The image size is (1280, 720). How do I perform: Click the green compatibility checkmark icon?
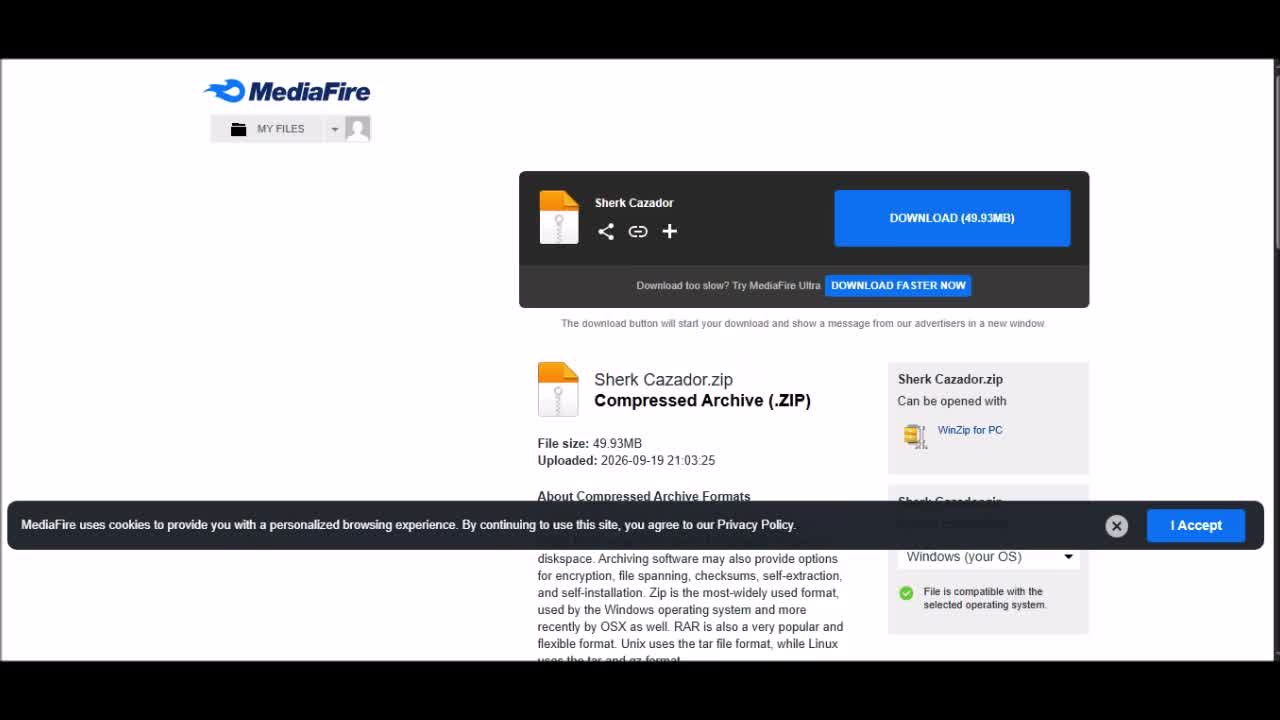[906, 593]
